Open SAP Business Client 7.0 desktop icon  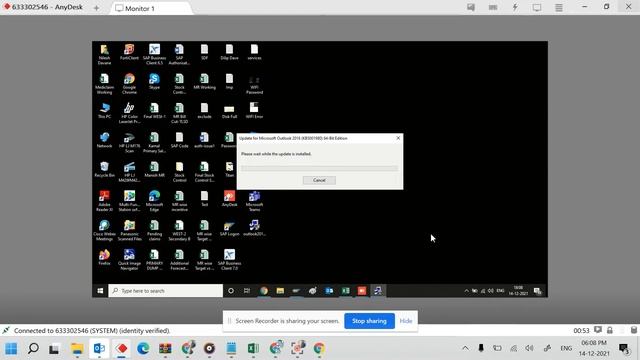click(x=229, y=260)
